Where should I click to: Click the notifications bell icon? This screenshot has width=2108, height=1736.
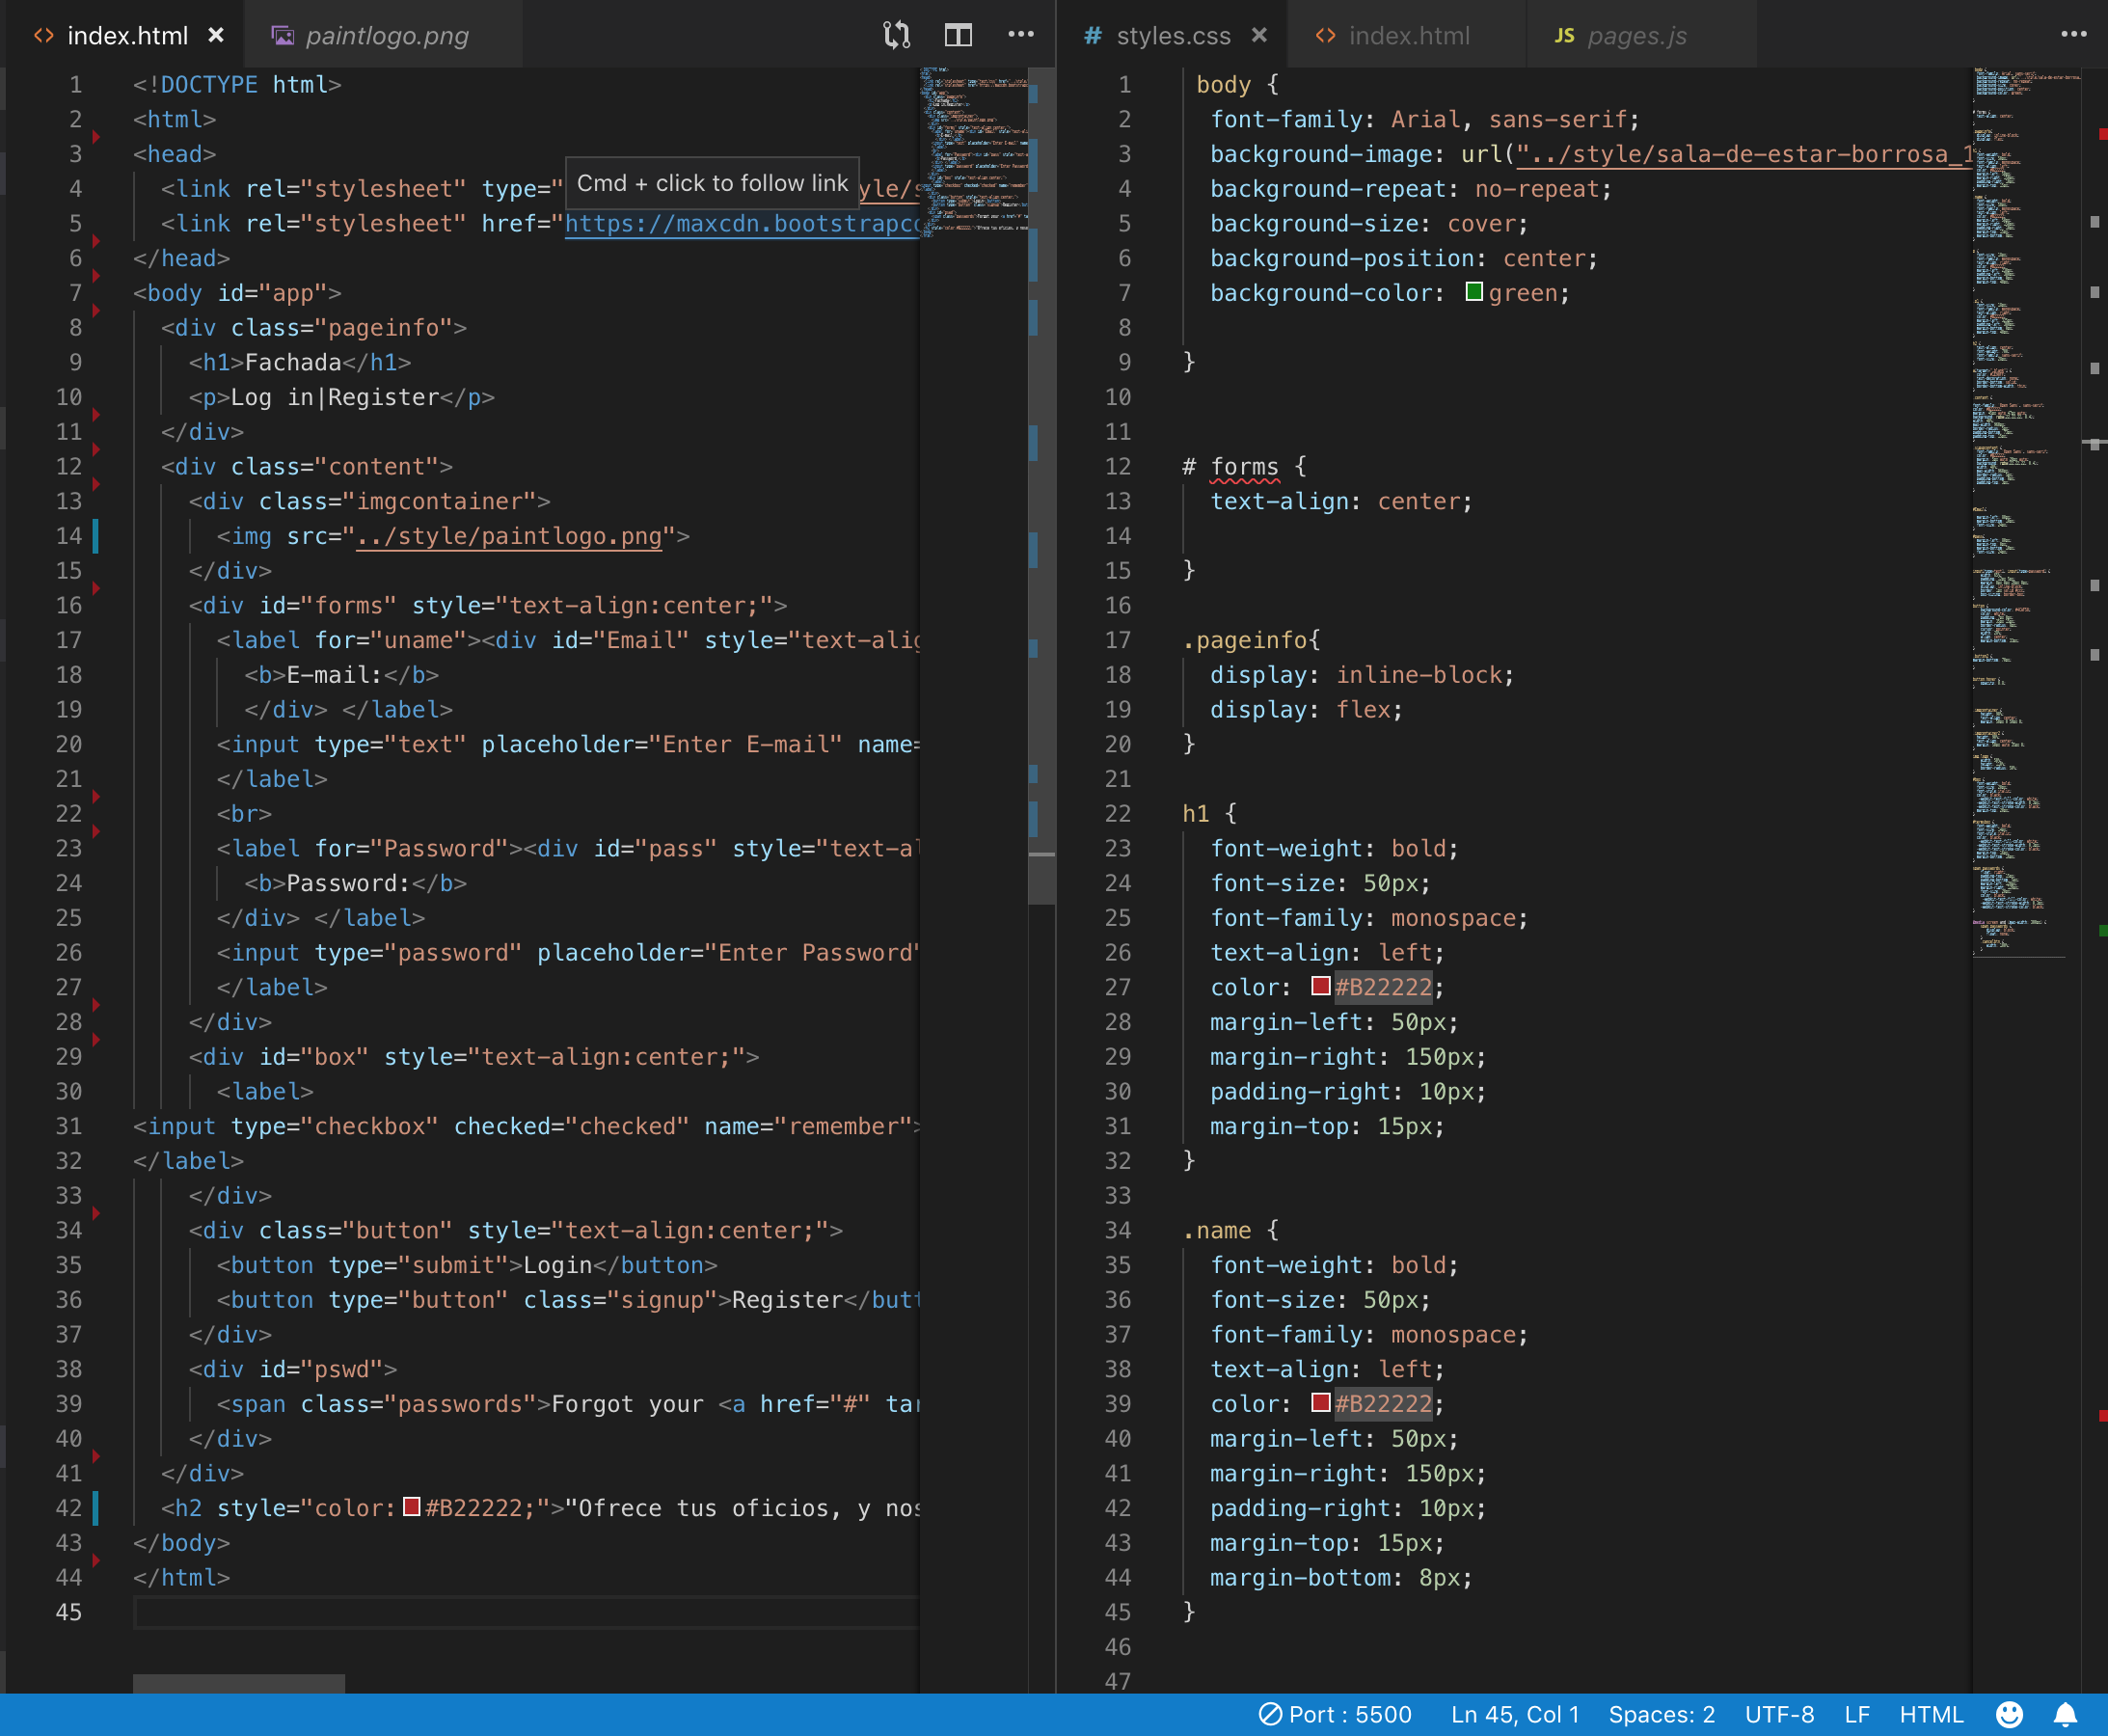pos(2065,1715)
